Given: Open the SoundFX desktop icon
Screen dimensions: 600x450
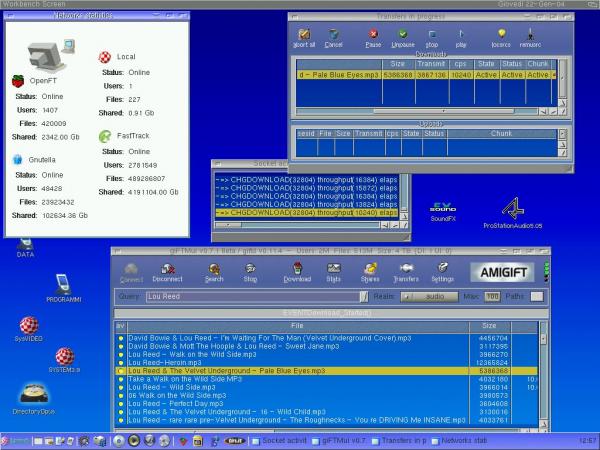Looking at the screenshot, I should [443, 212].
